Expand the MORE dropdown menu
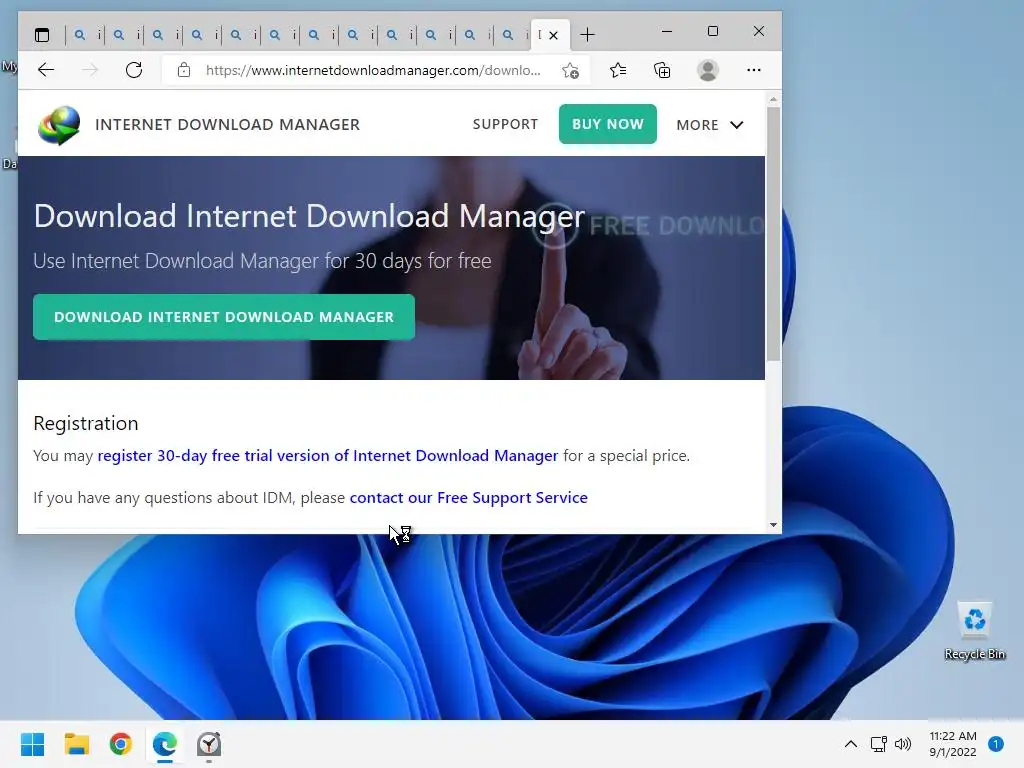This screenshot has height=768, width=1024. [710, 125]
